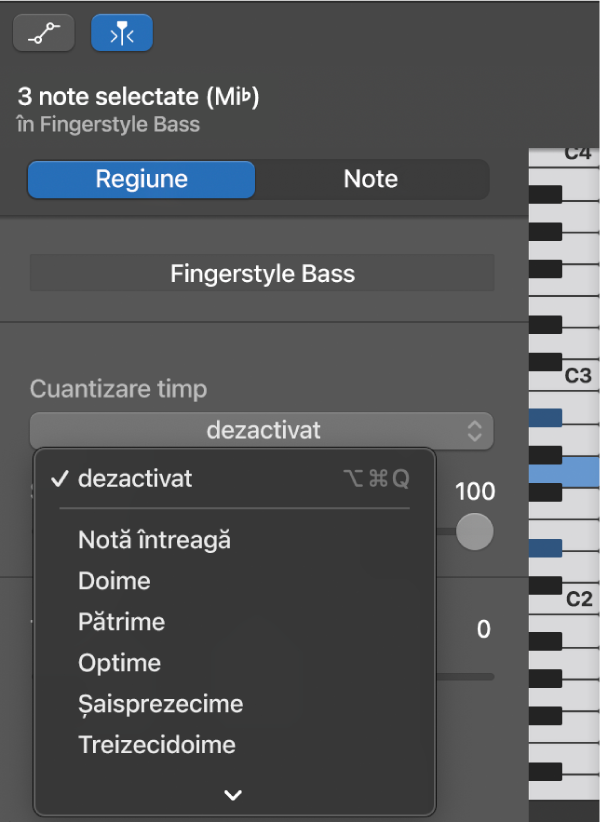This screenshot has height=822, width=601.
Task: Toggle the blue collapse notes icon
Action: click(121, 32)
